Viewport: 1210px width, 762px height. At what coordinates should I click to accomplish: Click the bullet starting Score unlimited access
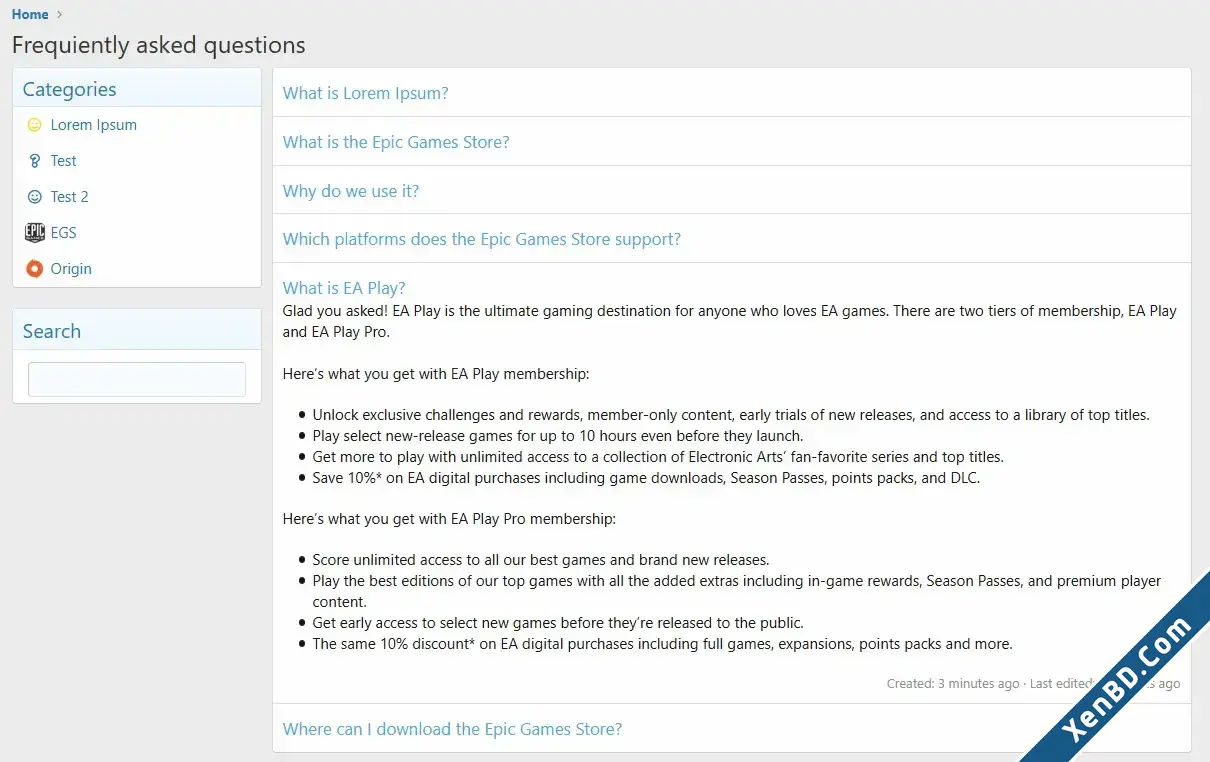pos(541,560)
